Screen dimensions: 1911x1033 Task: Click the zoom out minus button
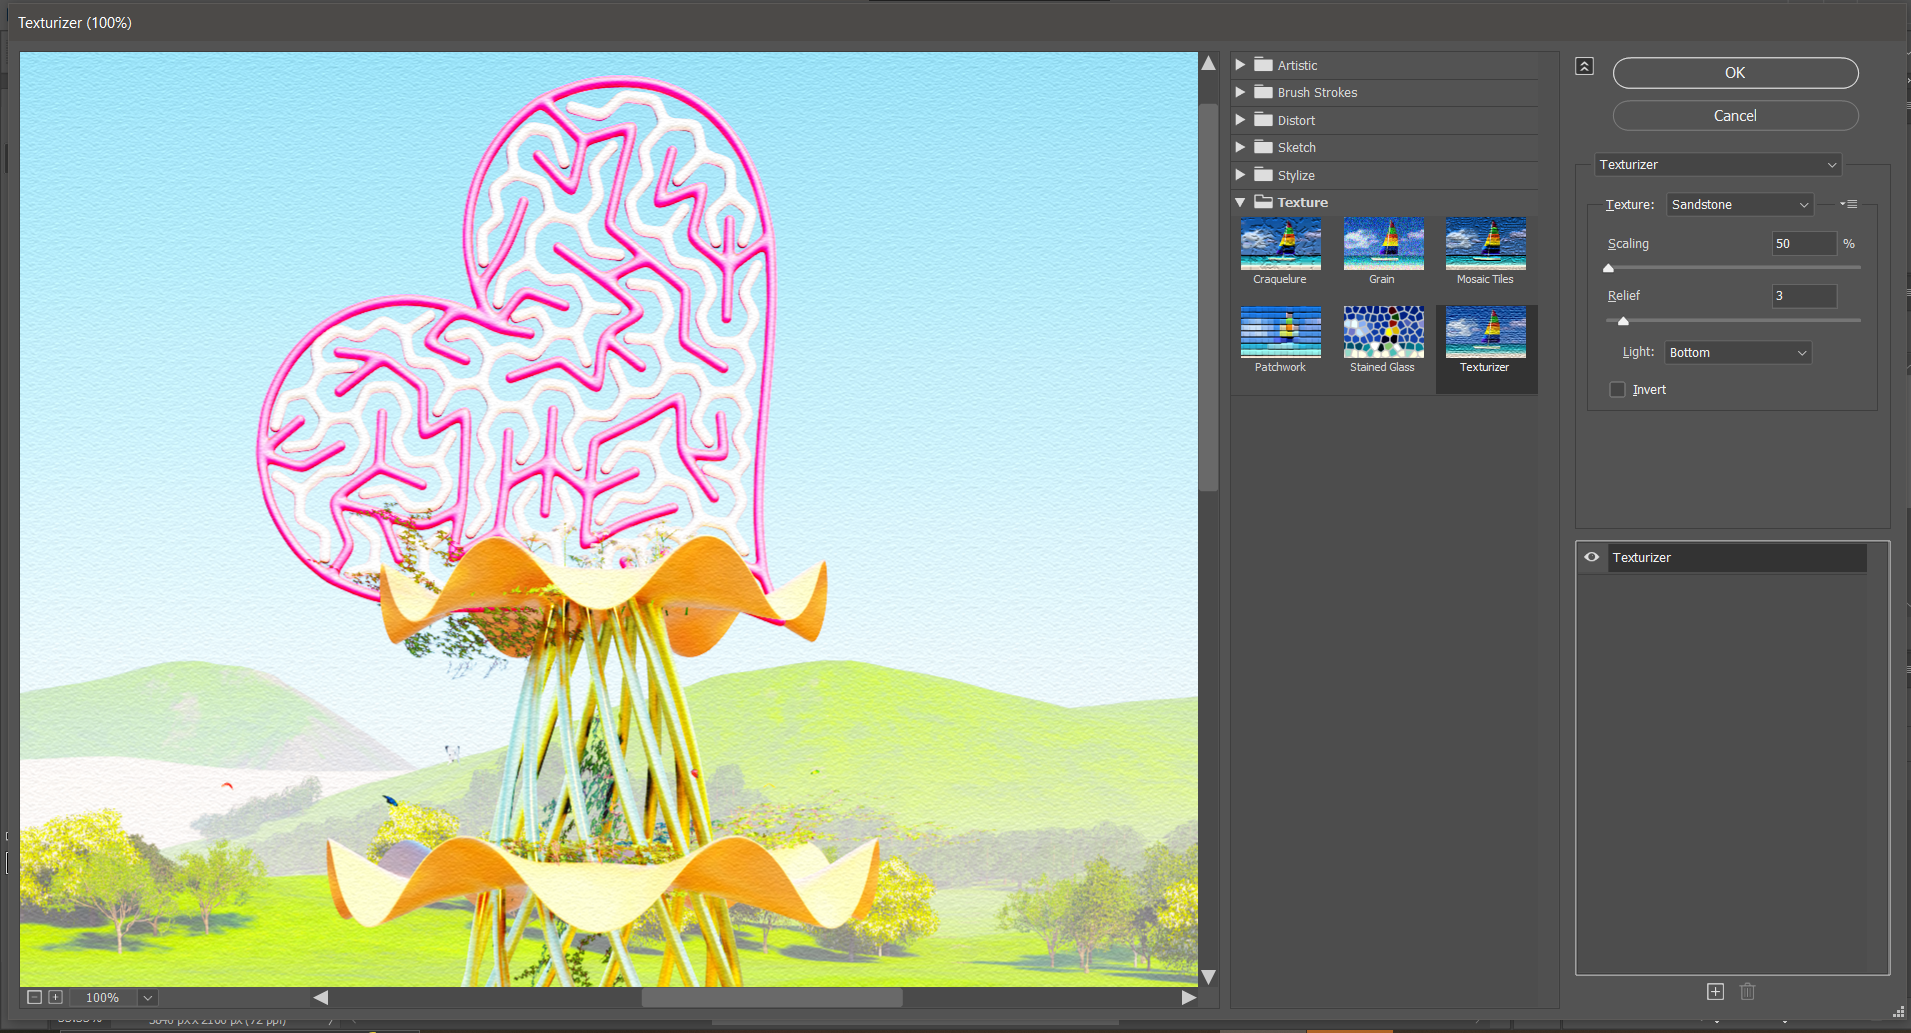click(x=34, y=997)
